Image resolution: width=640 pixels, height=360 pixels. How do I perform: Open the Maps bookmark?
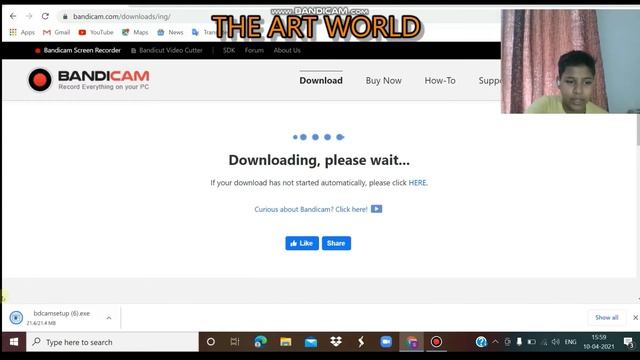point(135,32)
